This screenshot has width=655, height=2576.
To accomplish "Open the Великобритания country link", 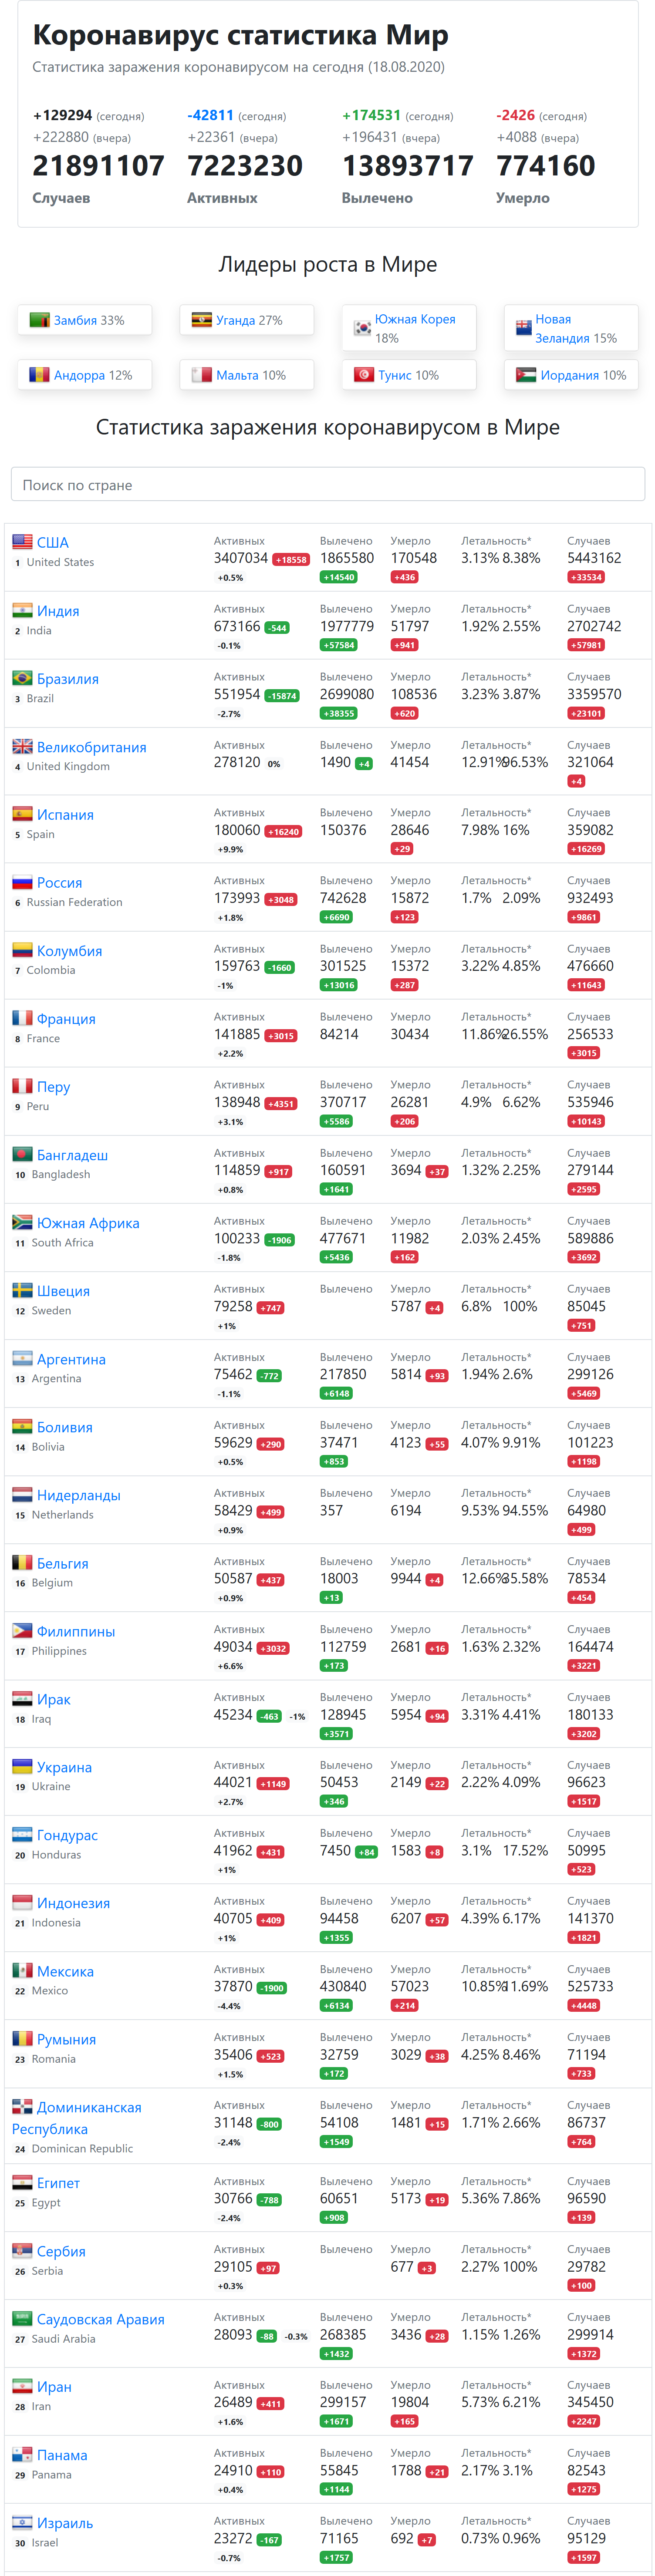I will point(92,747).
